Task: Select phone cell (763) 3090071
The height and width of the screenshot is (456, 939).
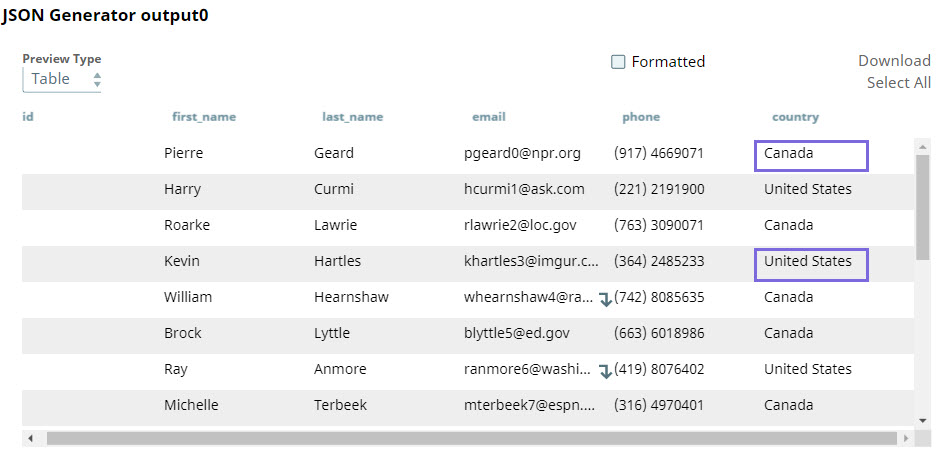Action: click(x=659, y=225)
